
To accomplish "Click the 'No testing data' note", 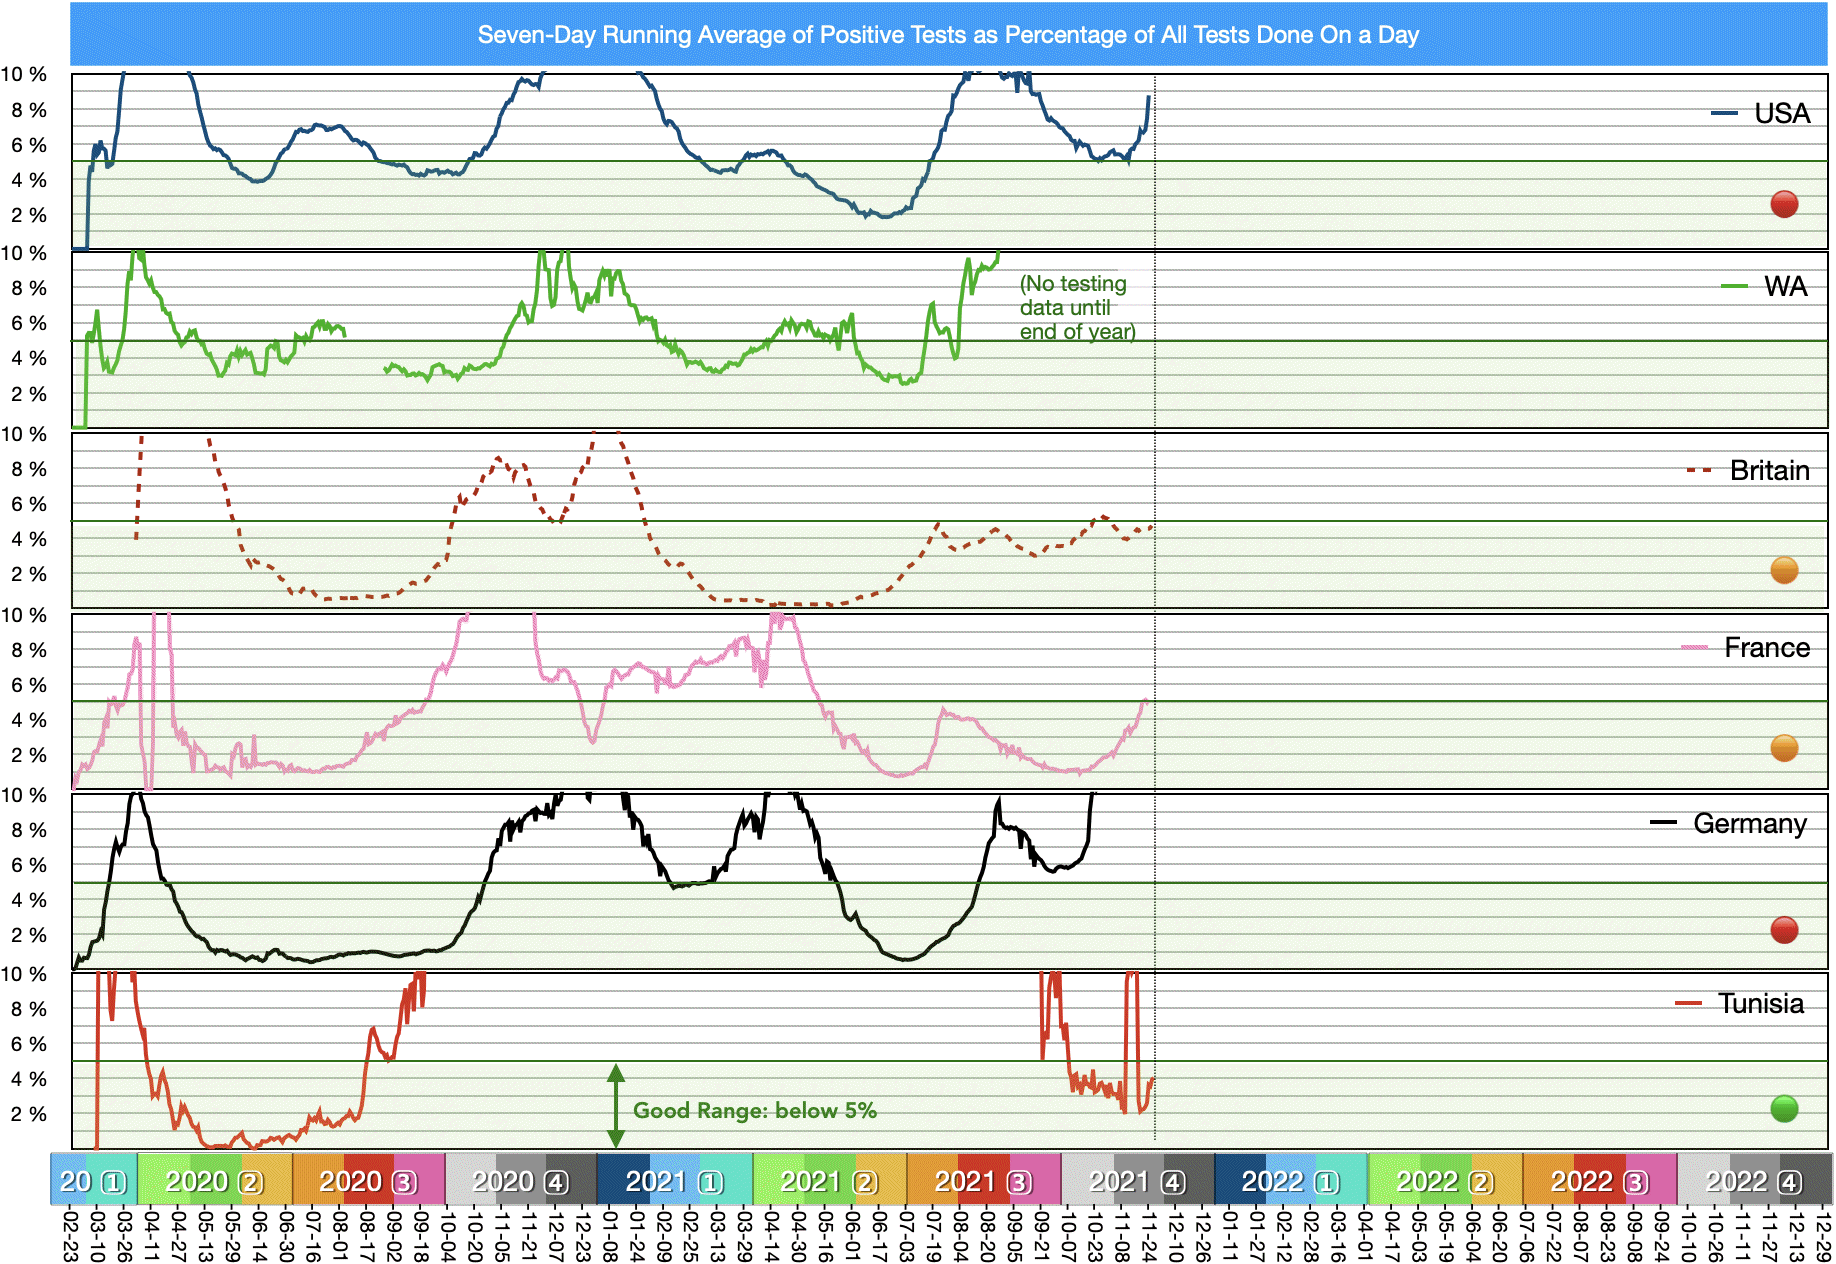I will click(x=1077, y=308).
